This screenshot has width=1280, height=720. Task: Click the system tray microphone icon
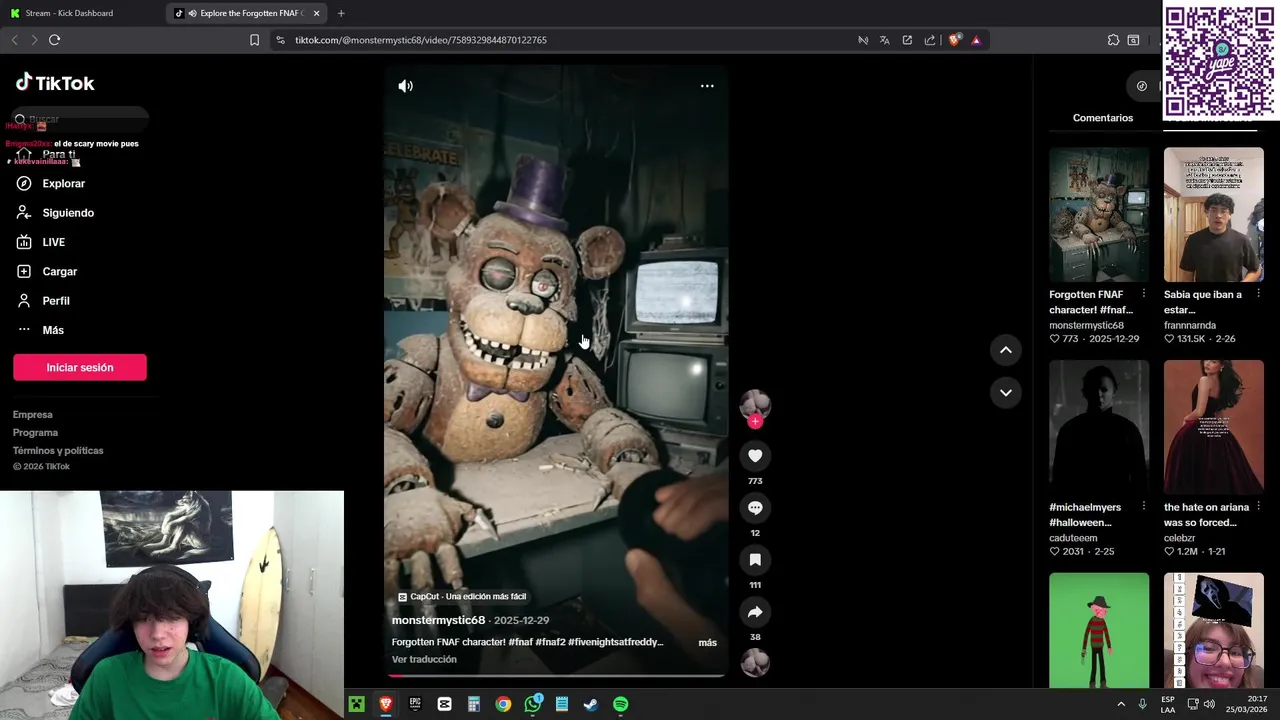[x=1142, y=705]
